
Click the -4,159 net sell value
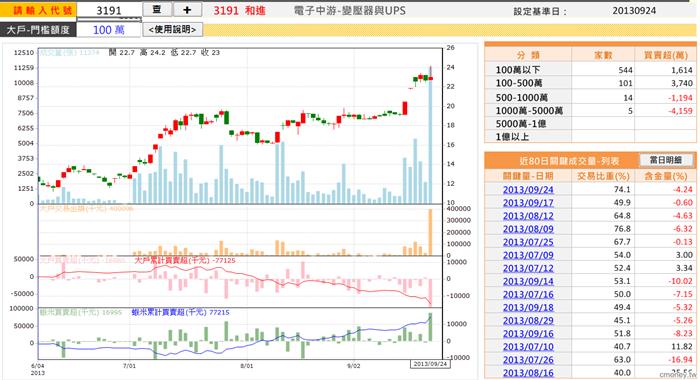[x=680, y=111]
